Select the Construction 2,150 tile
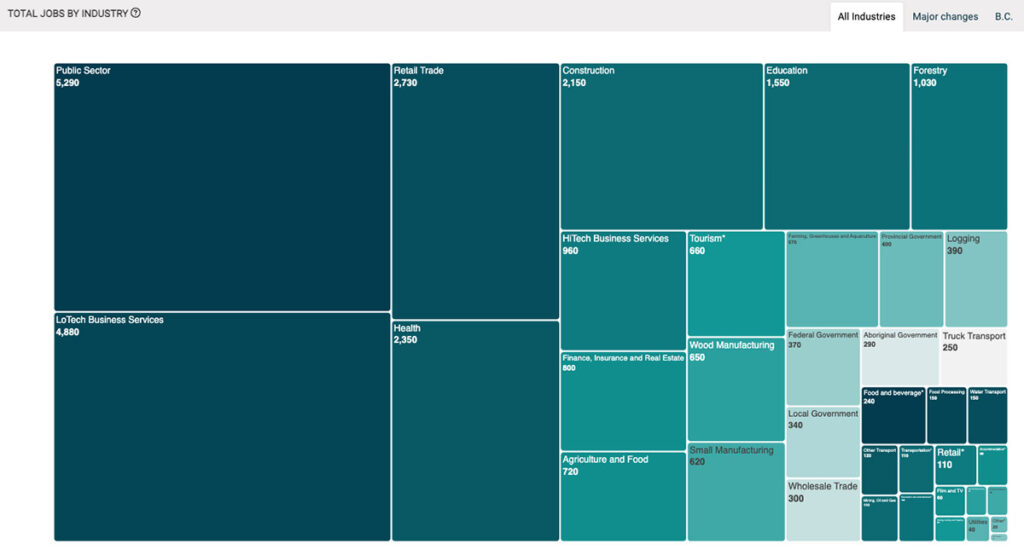This screenshot has height=550, width=1024. (662, 146)
